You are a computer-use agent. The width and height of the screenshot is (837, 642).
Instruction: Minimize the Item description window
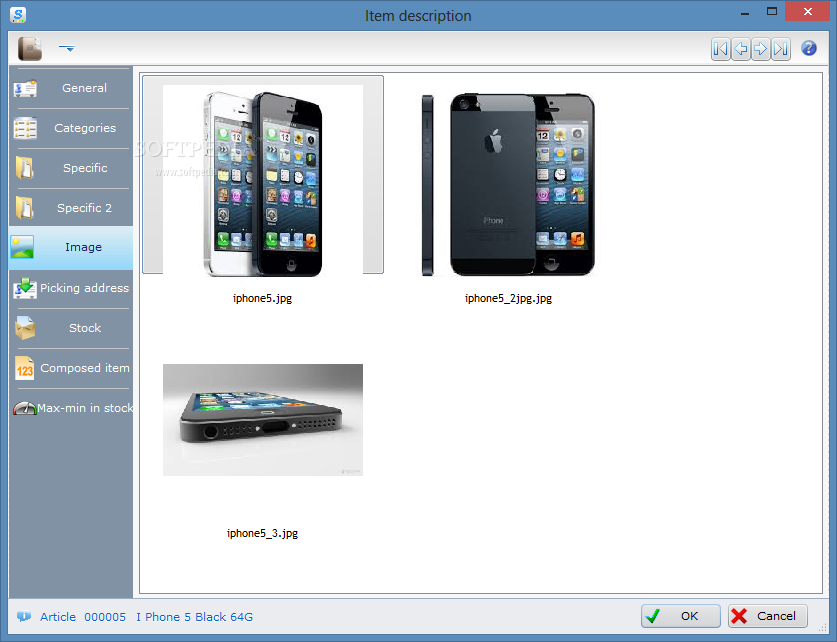[x=745, y=12]
